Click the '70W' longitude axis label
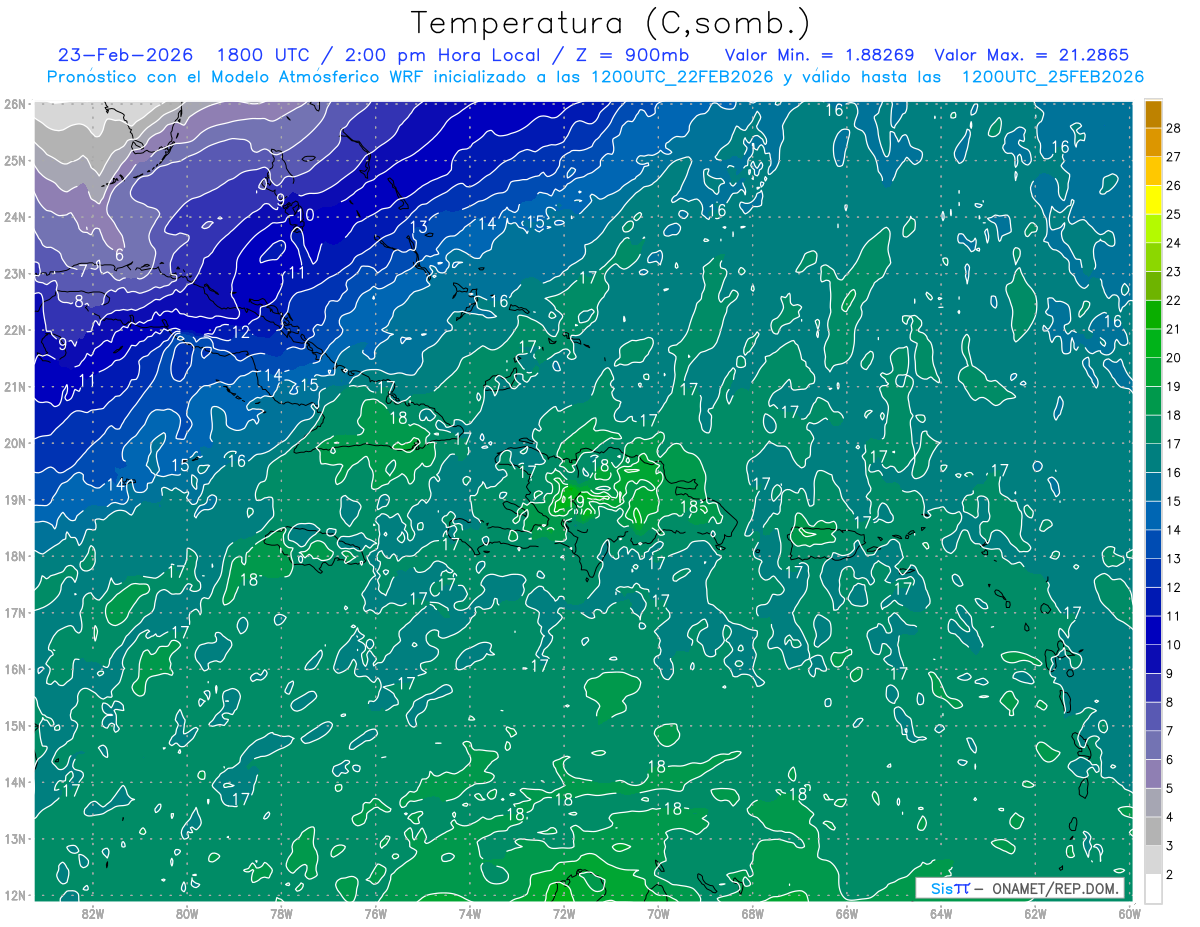This screenshot has height=927, width=1200. [658, 913]
